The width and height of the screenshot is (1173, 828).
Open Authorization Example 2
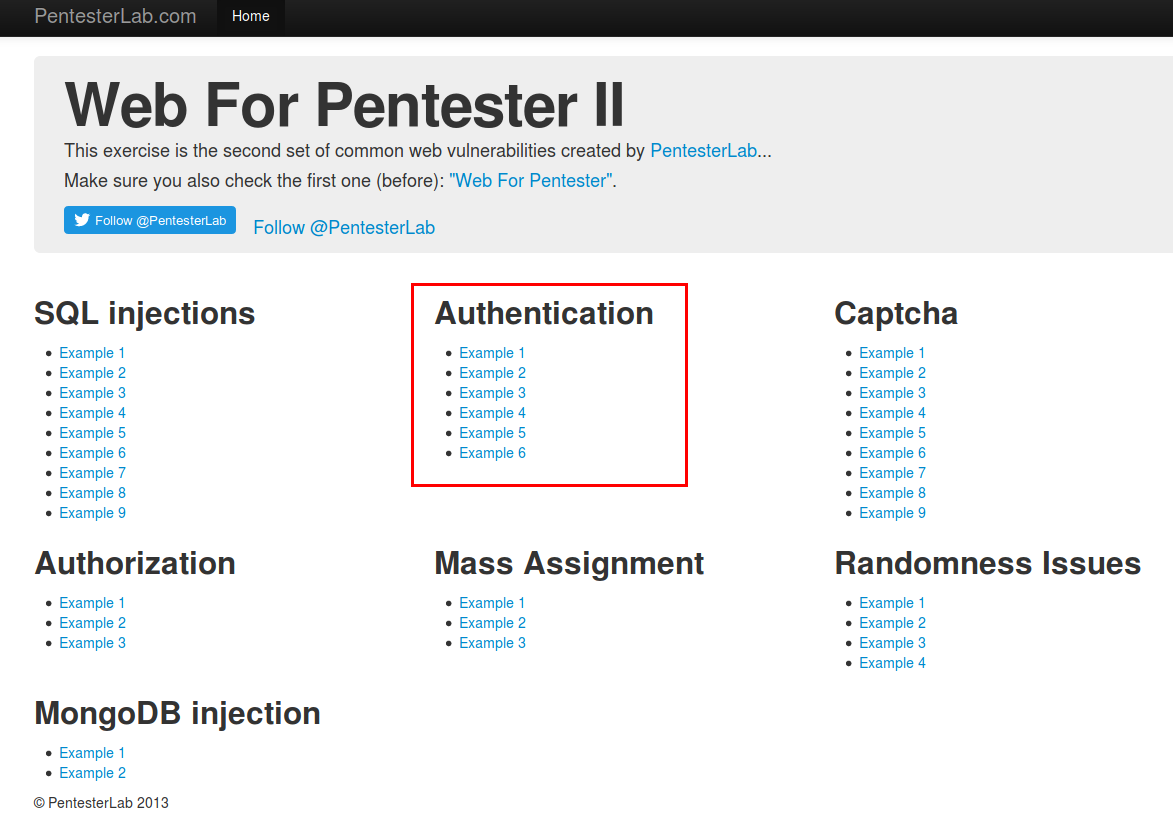[92, 622]
